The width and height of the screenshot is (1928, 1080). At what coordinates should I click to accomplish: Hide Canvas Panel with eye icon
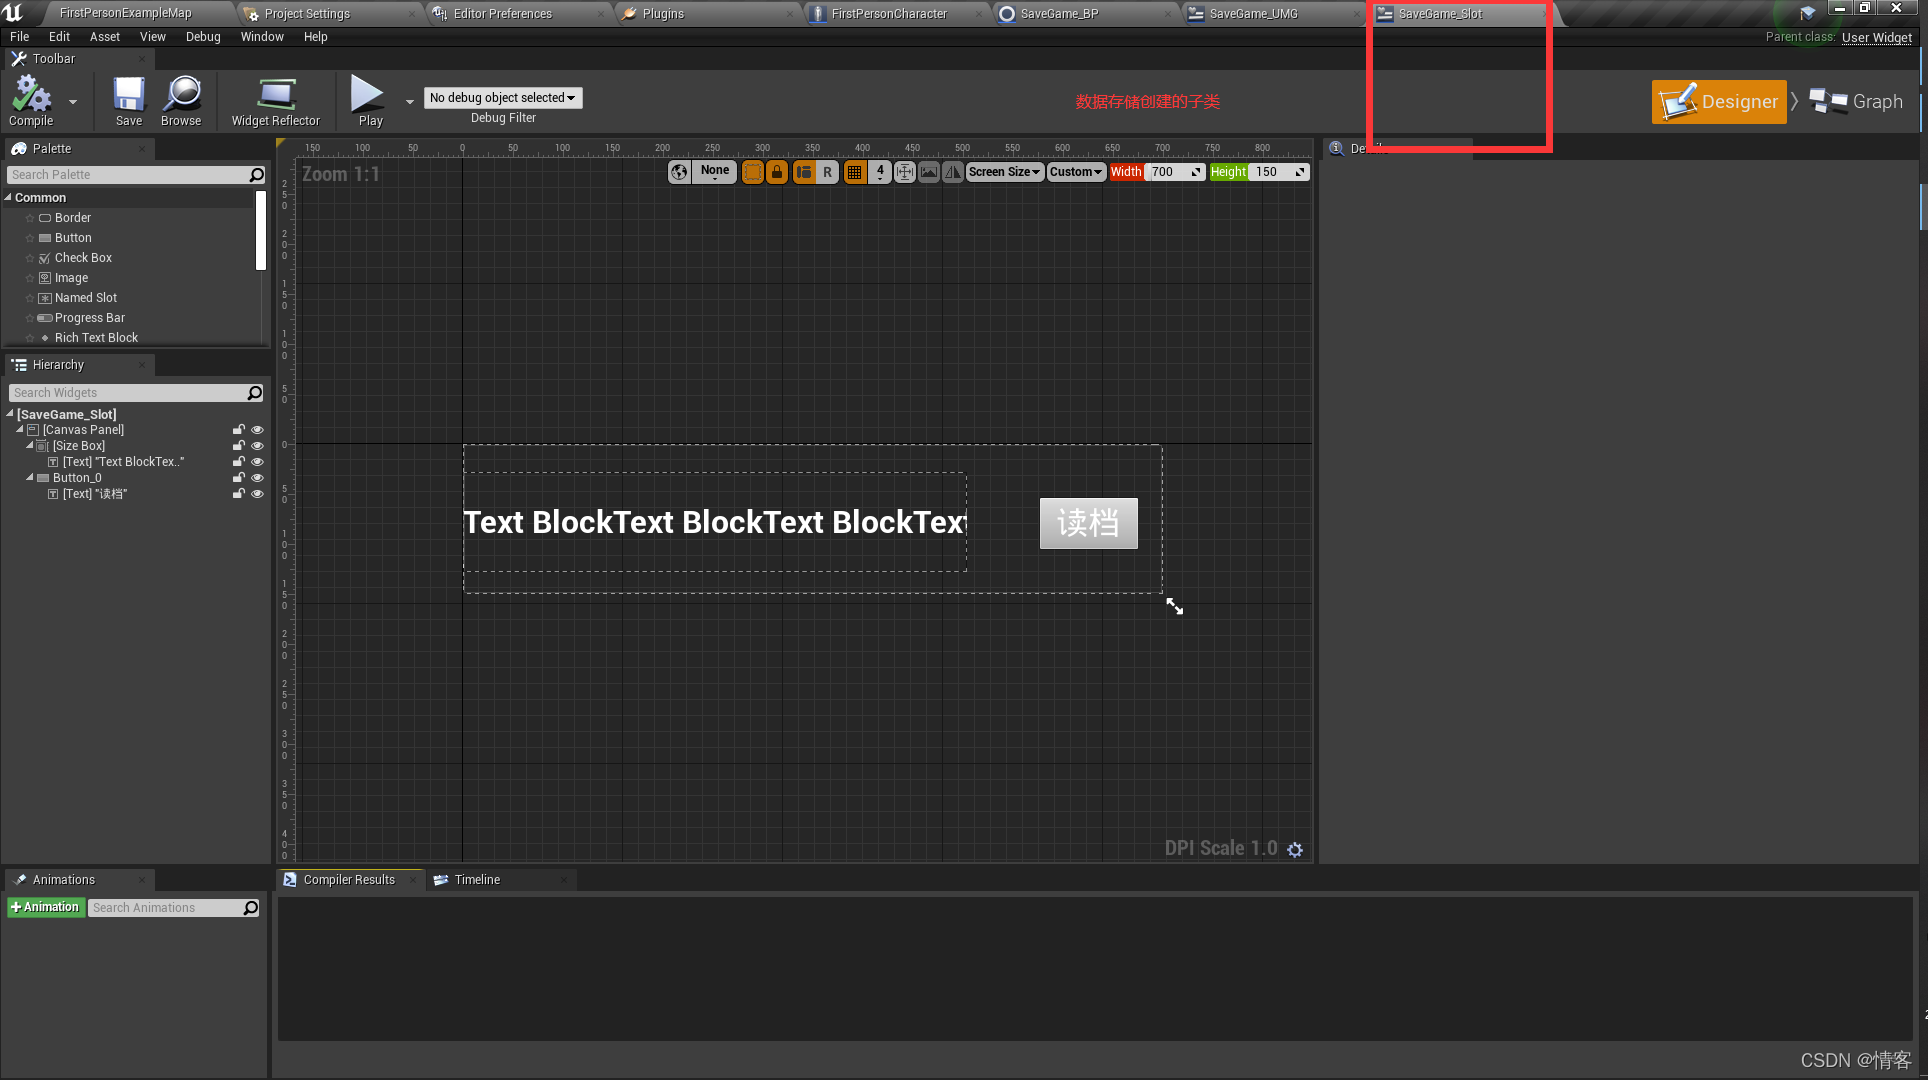click(257, 430)
